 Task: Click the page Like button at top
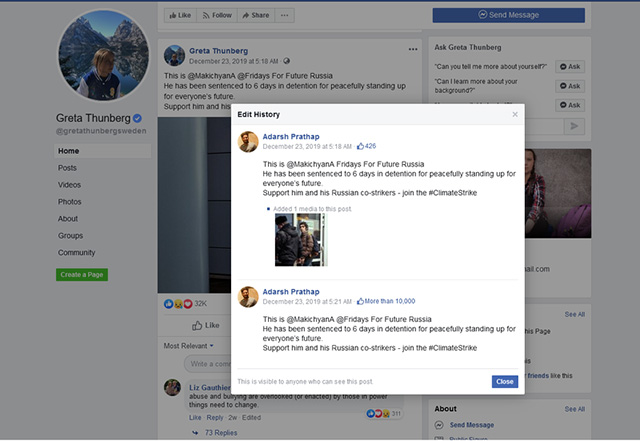pos(180,15)
